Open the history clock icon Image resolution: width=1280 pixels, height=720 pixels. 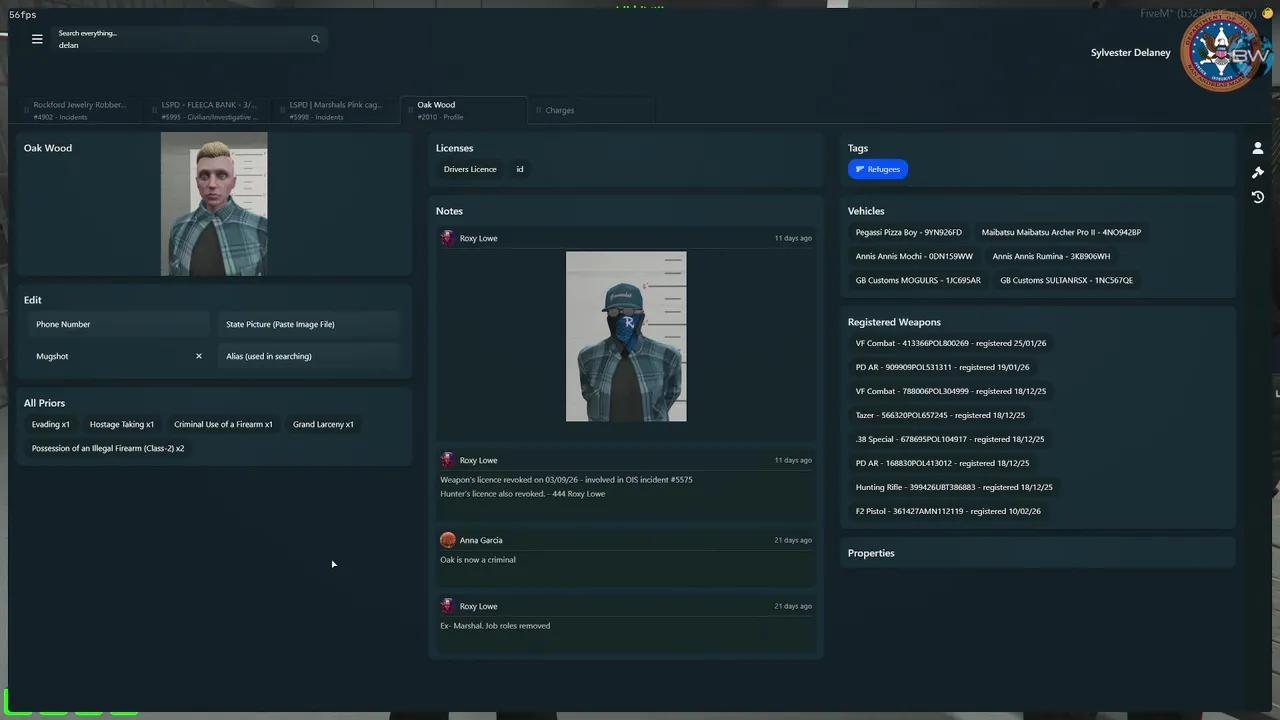coord(1257,197)
